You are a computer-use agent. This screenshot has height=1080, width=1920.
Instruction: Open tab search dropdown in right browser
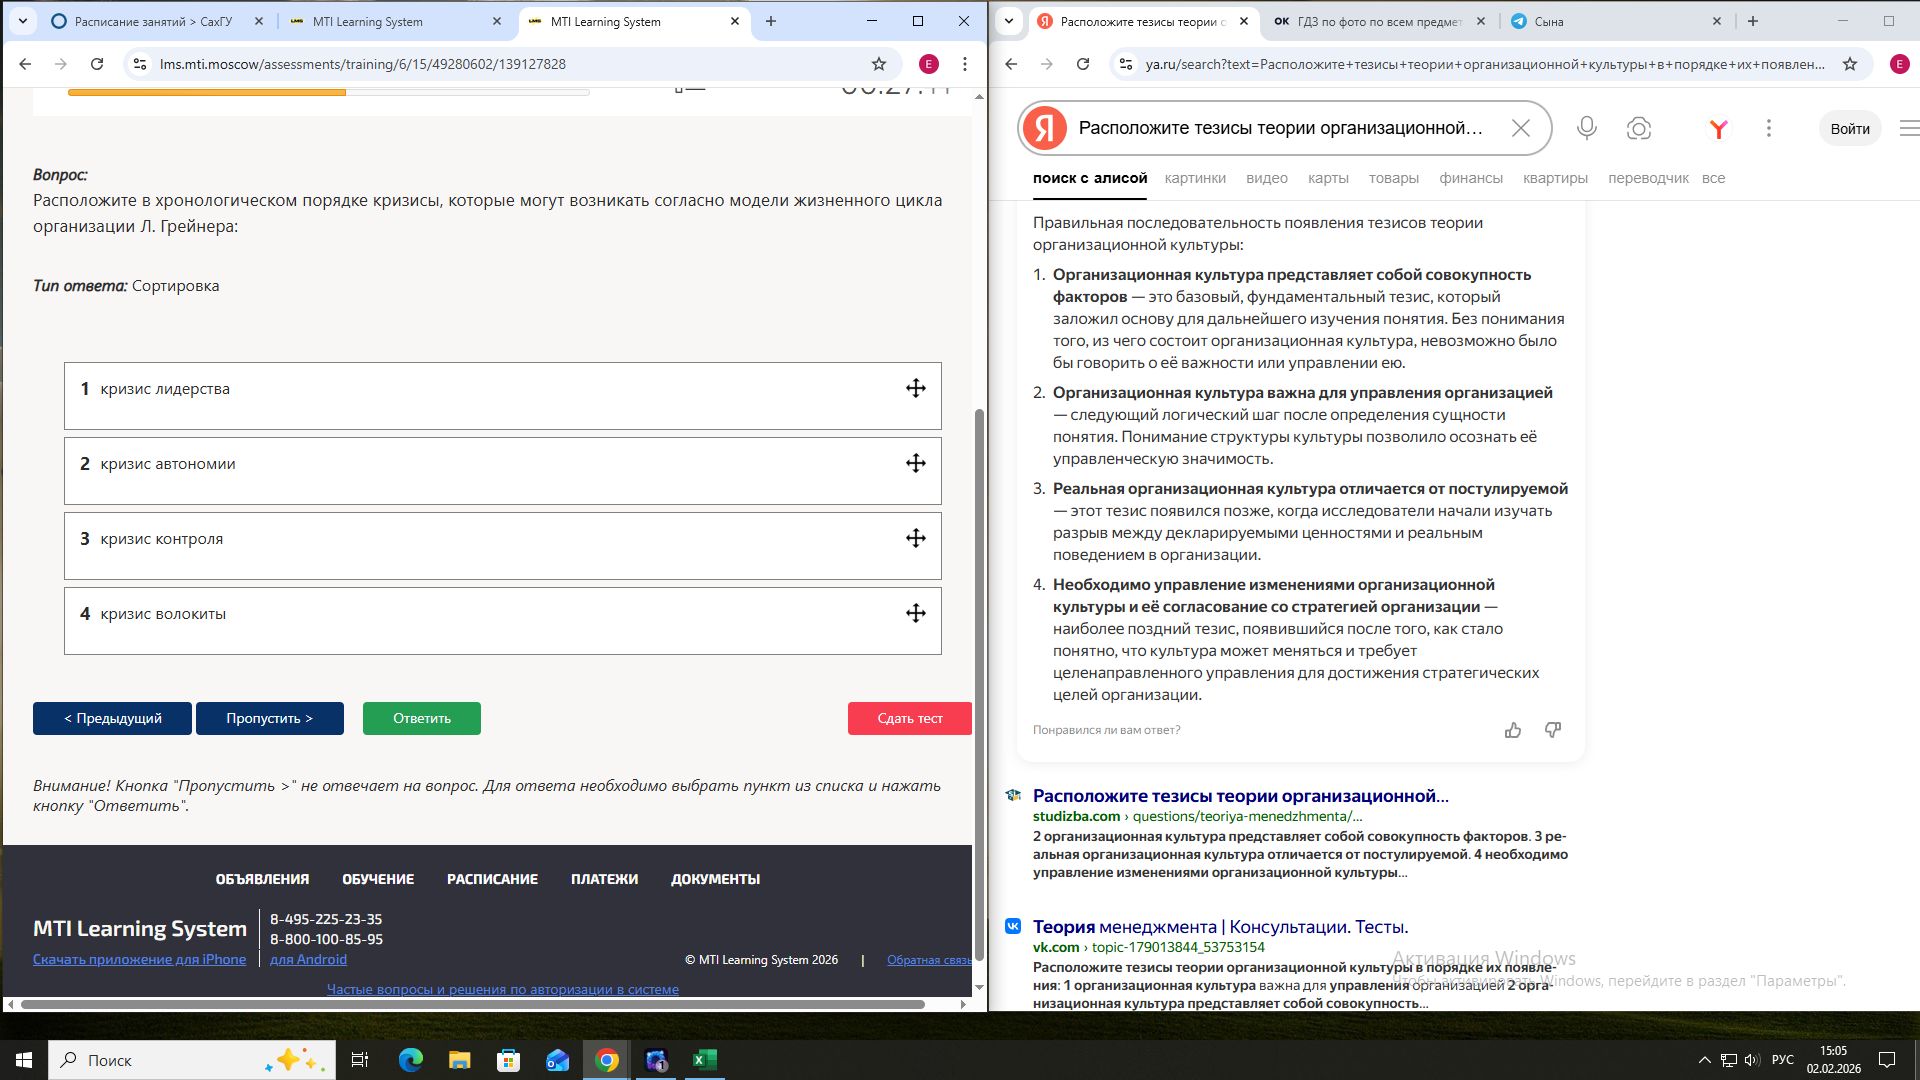pos(1009,21)
